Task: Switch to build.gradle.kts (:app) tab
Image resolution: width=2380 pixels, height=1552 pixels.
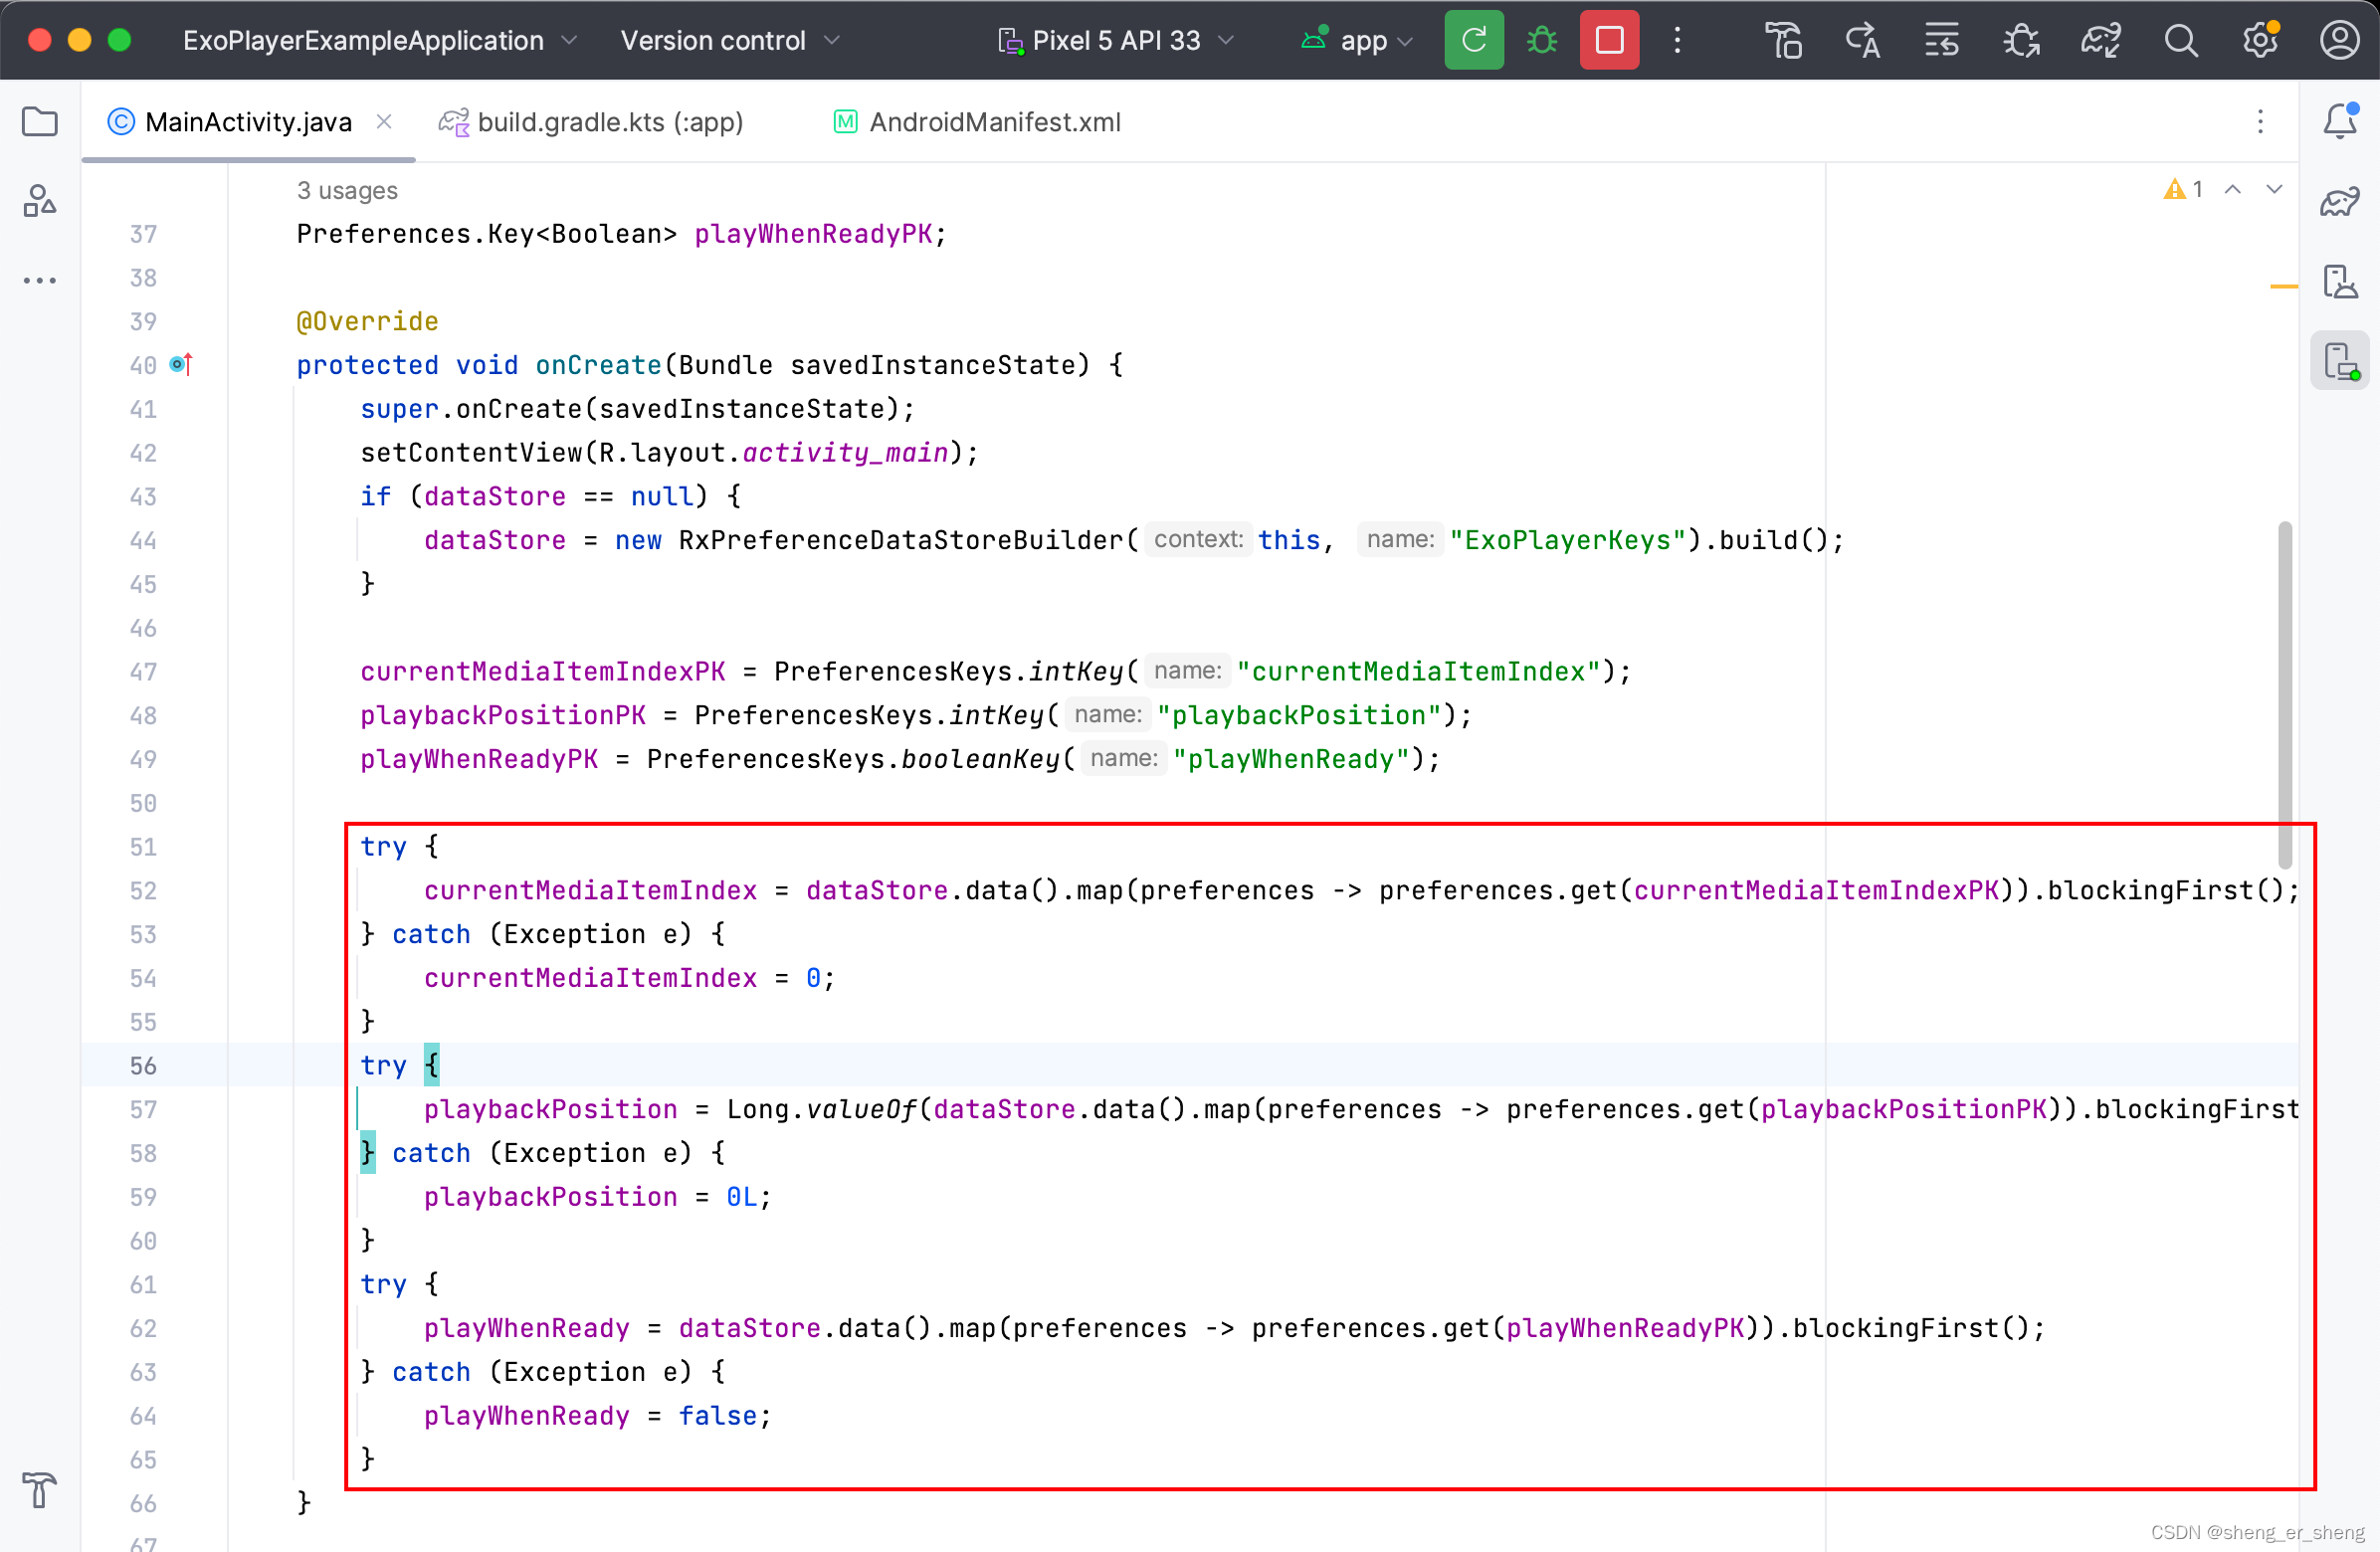Action: pyautogui.click(x=592, y=122)
